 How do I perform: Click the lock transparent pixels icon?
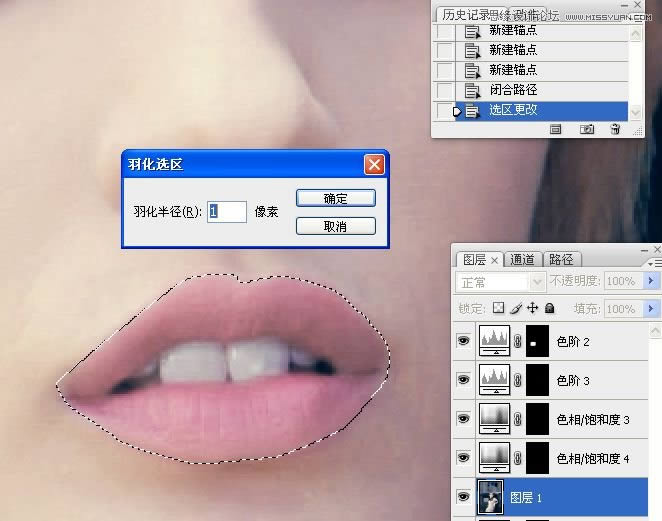[x=499, y=309]
